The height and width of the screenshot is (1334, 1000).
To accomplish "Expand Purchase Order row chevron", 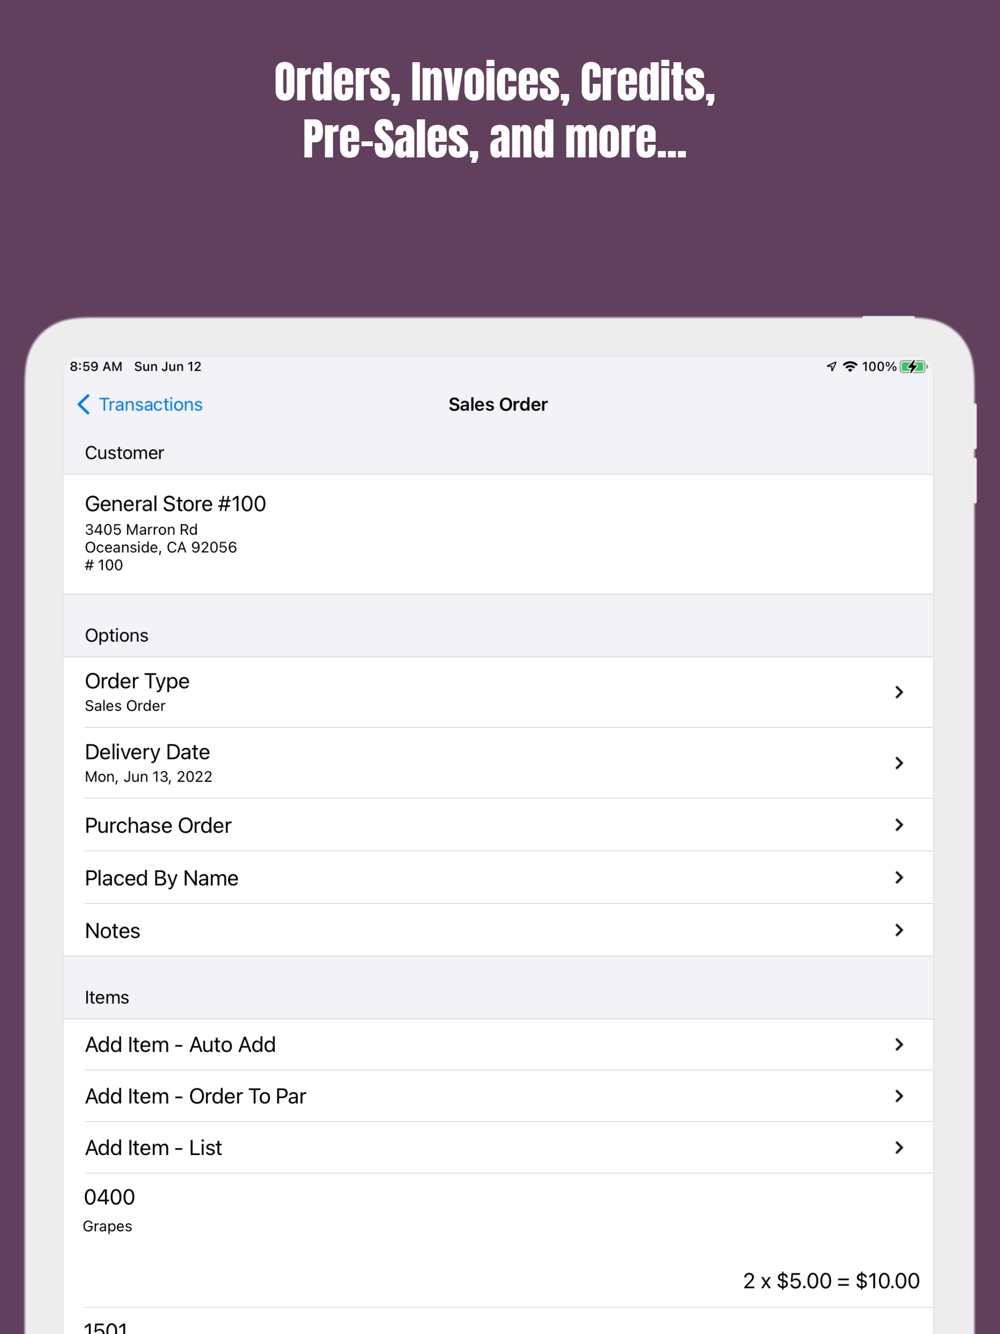I will (x=899, y=825).
